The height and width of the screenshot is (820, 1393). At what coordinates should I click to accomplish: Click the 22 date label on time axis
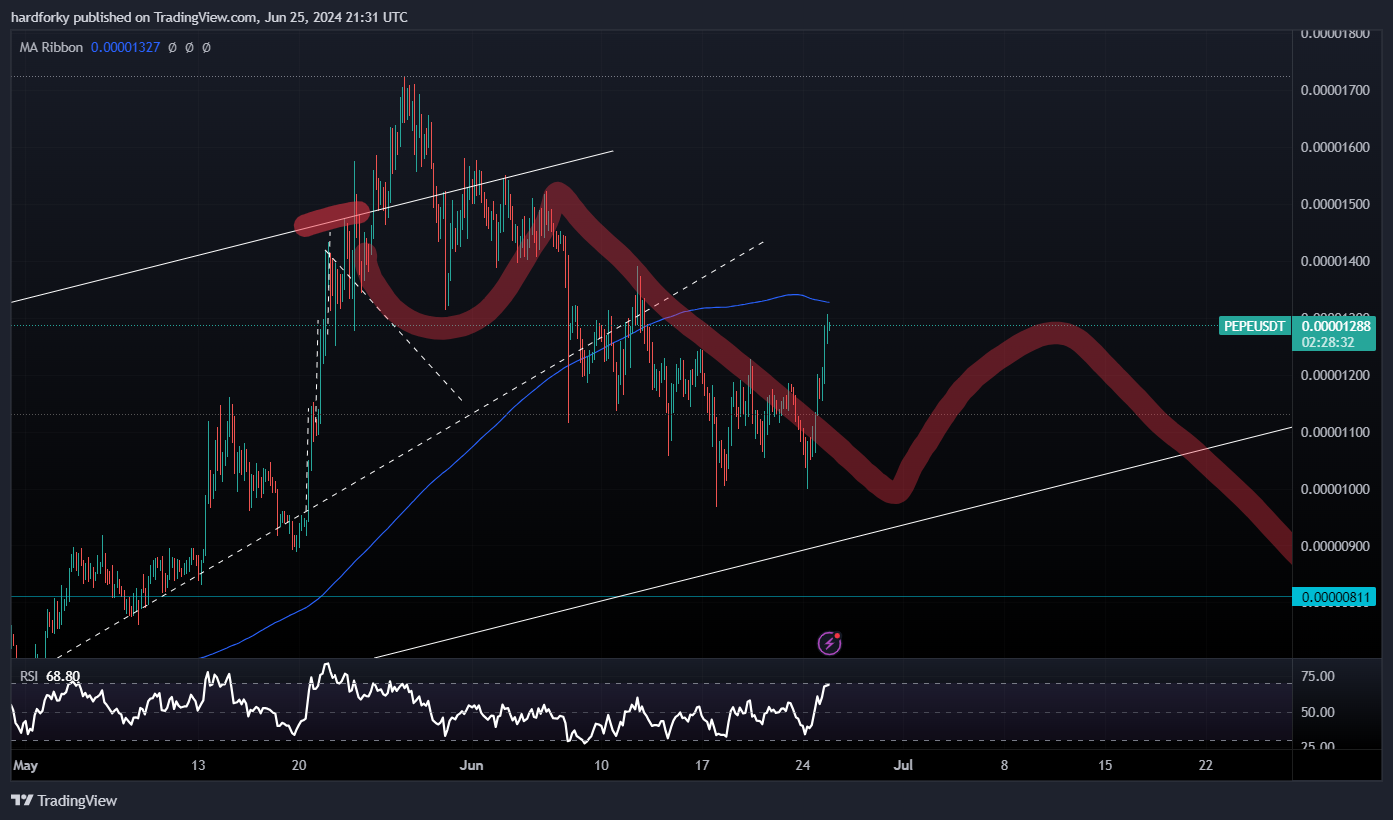(1206, 766)
